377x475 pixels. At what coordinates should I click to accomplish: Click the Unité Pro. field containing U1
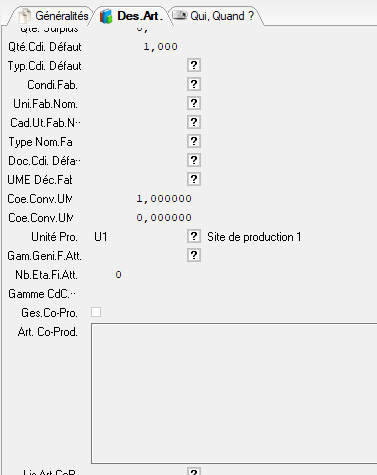[138, 237]
